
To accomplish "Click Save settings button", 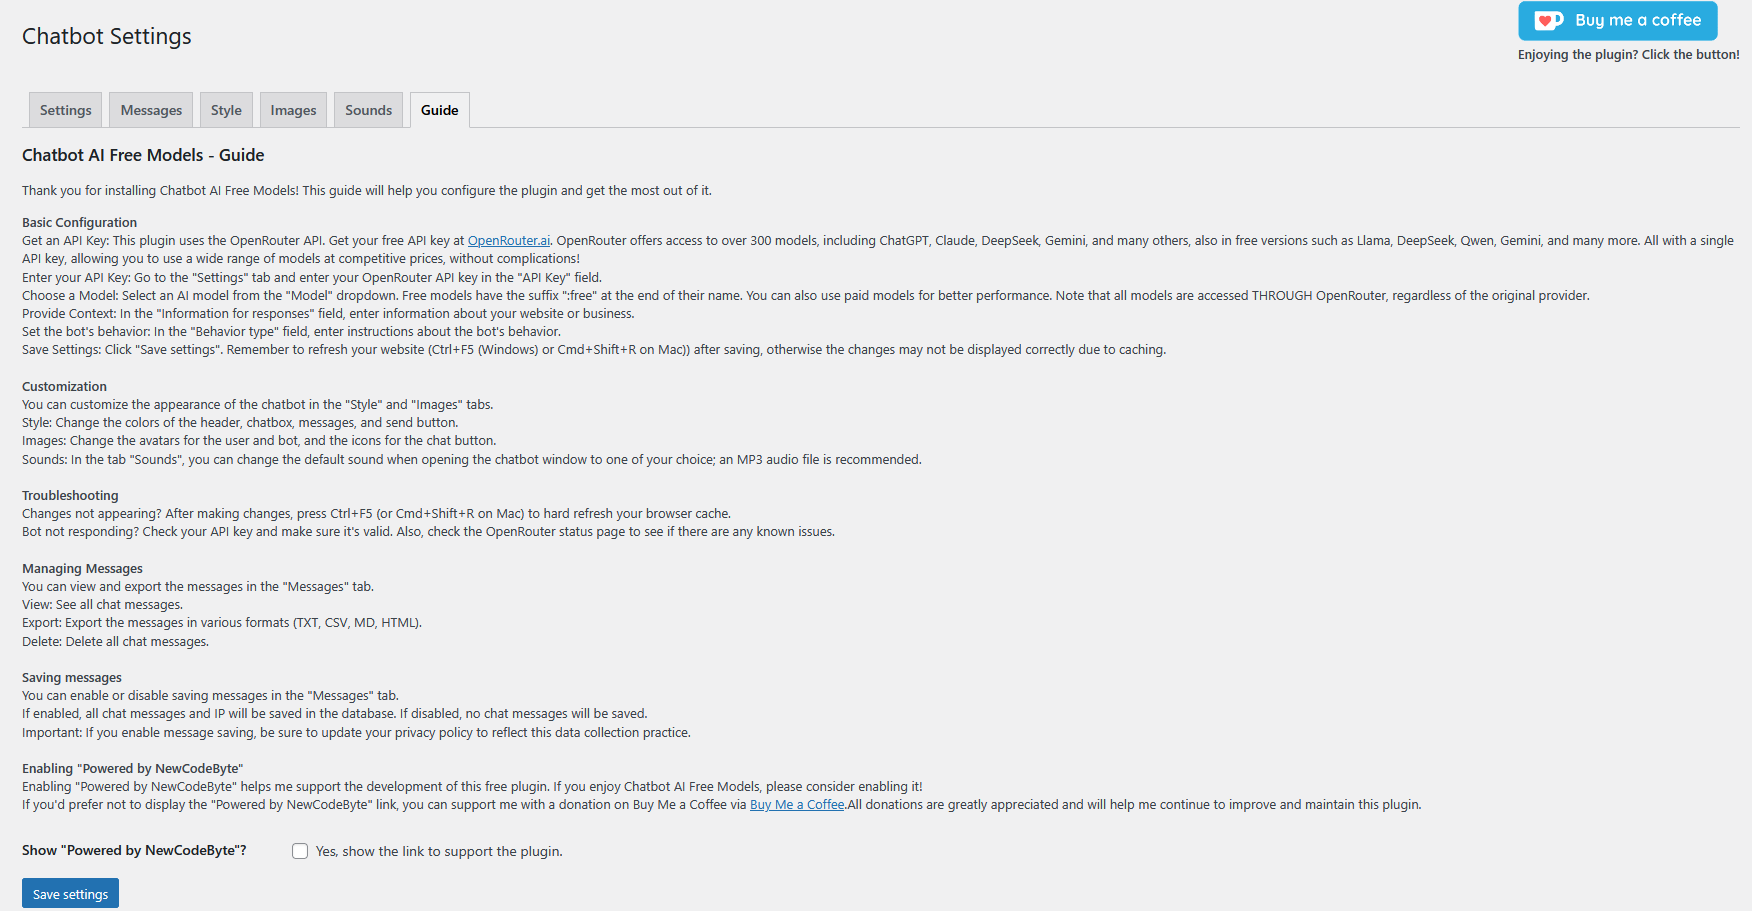I will [x=70, y=894].
